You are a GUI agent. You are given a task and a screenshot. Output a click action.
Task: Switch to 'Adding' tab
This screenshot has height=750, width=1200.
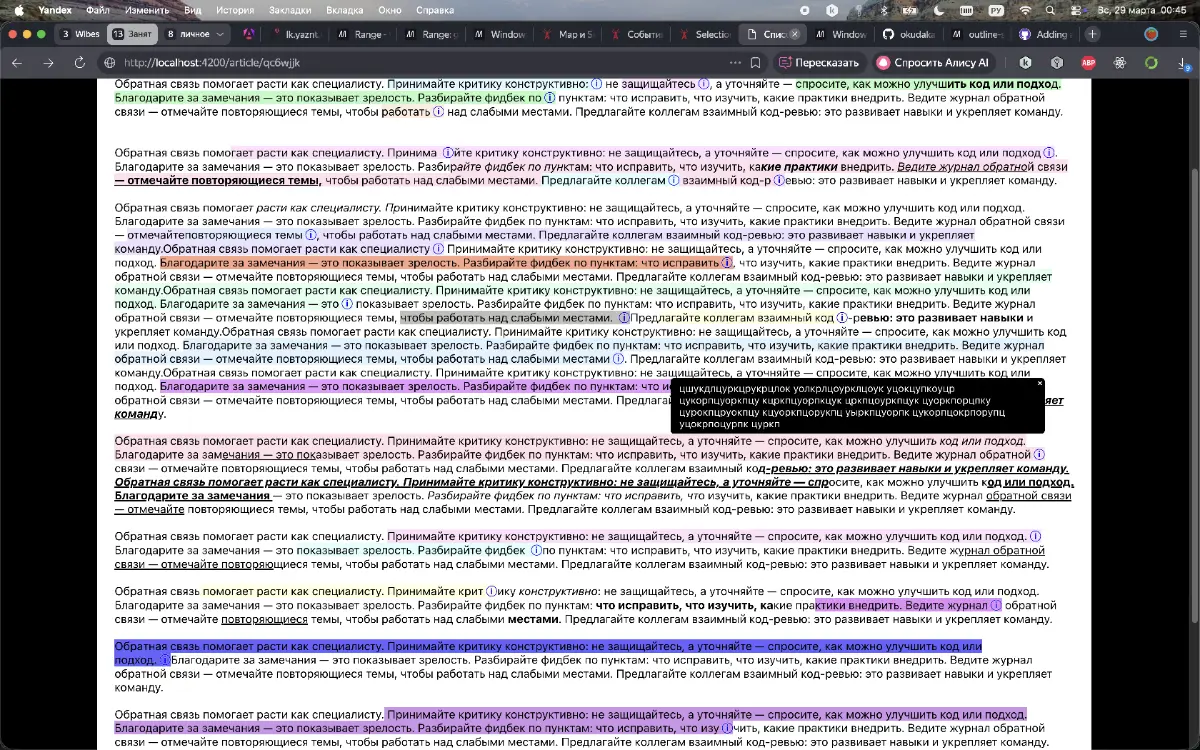tap(1044, 34)
